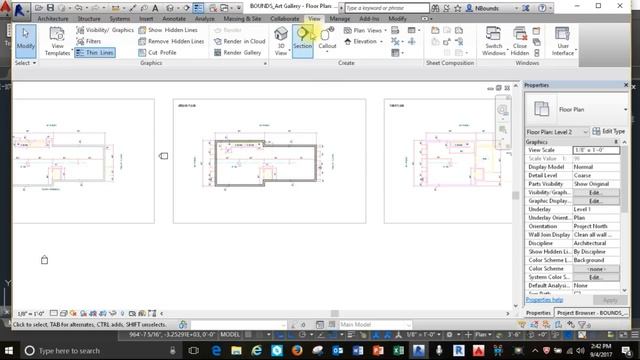Screen dimensions: 640x360
Task: Click horizontal scrollbar thumb in drawing area
Action: pyautogui.click(x=335, y=313)
